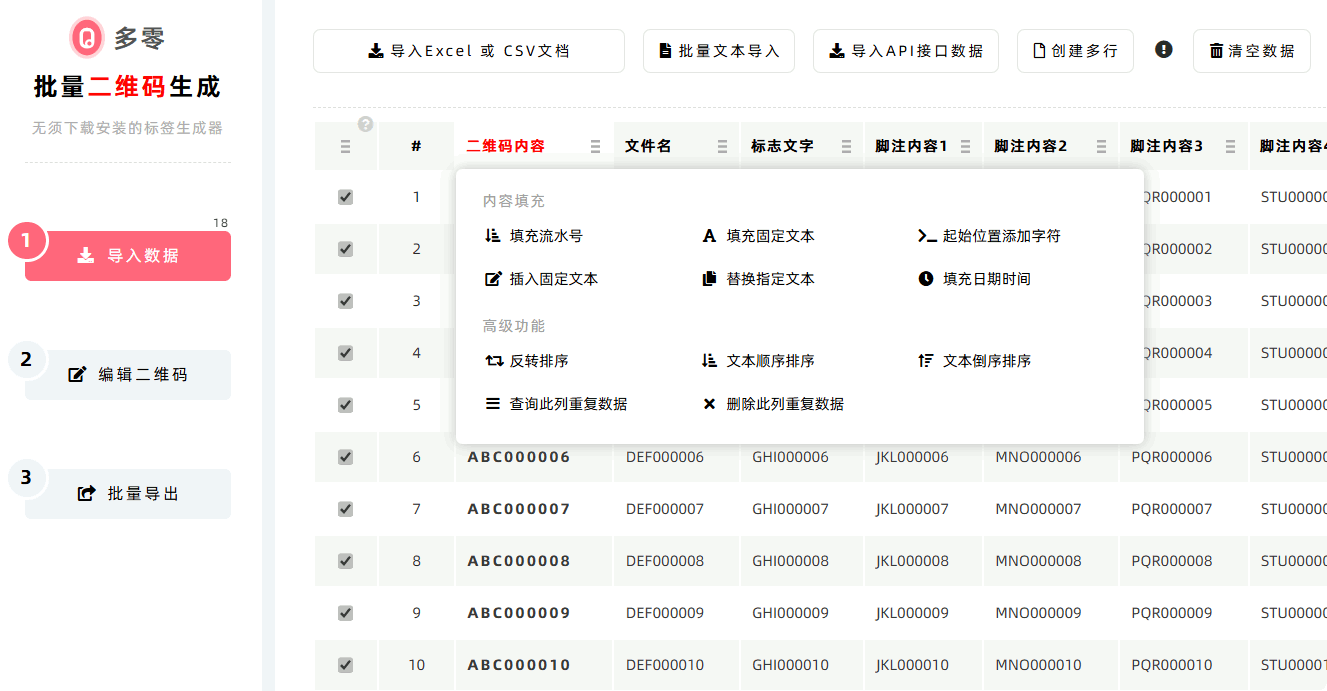
Task: Uncheck the checkbox for row 1
Action: point(346,197)
